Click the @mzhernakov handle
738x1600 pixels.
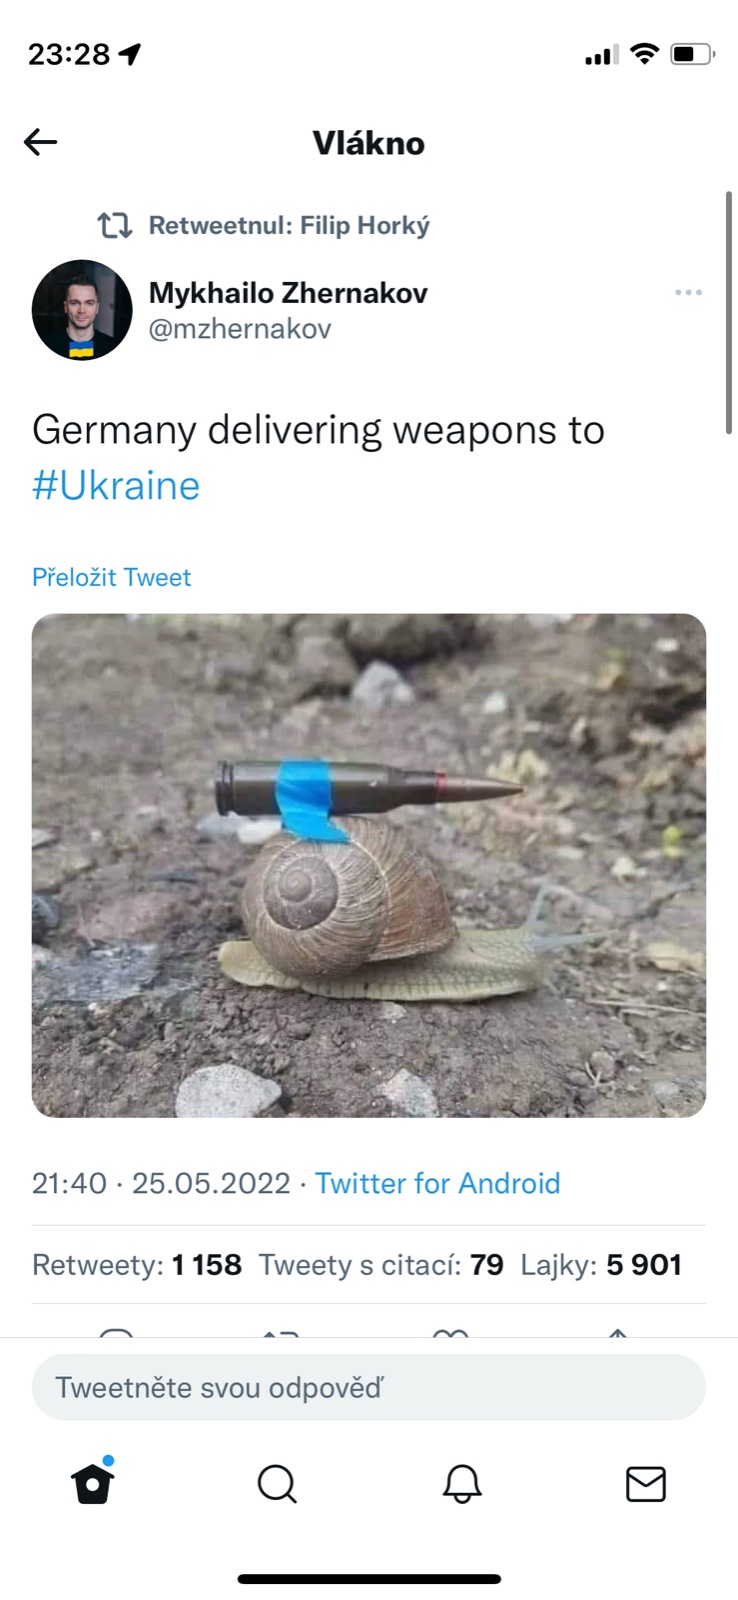(x=240, y=329)
